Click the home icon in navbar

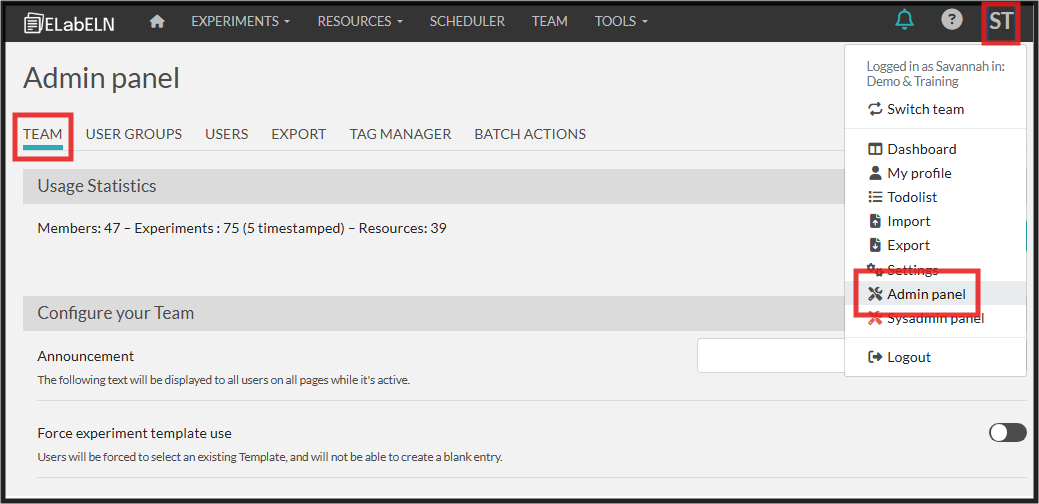coord(157,21)
